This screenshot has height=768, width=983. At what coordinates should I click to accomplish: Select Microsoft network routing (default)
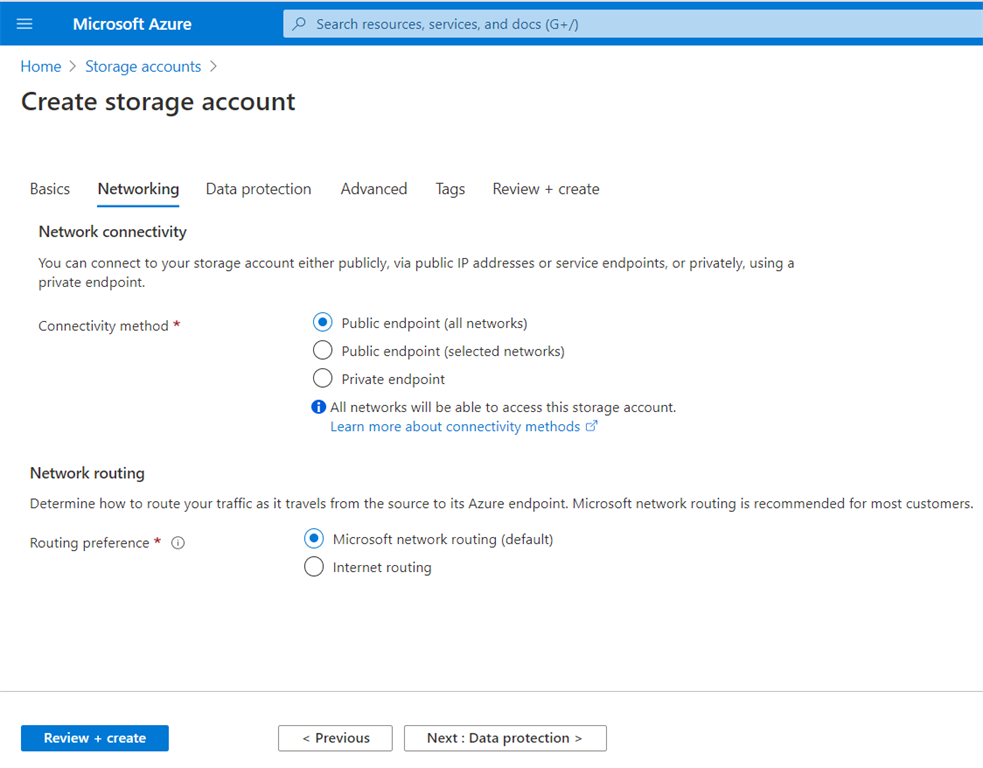(314, 539)
